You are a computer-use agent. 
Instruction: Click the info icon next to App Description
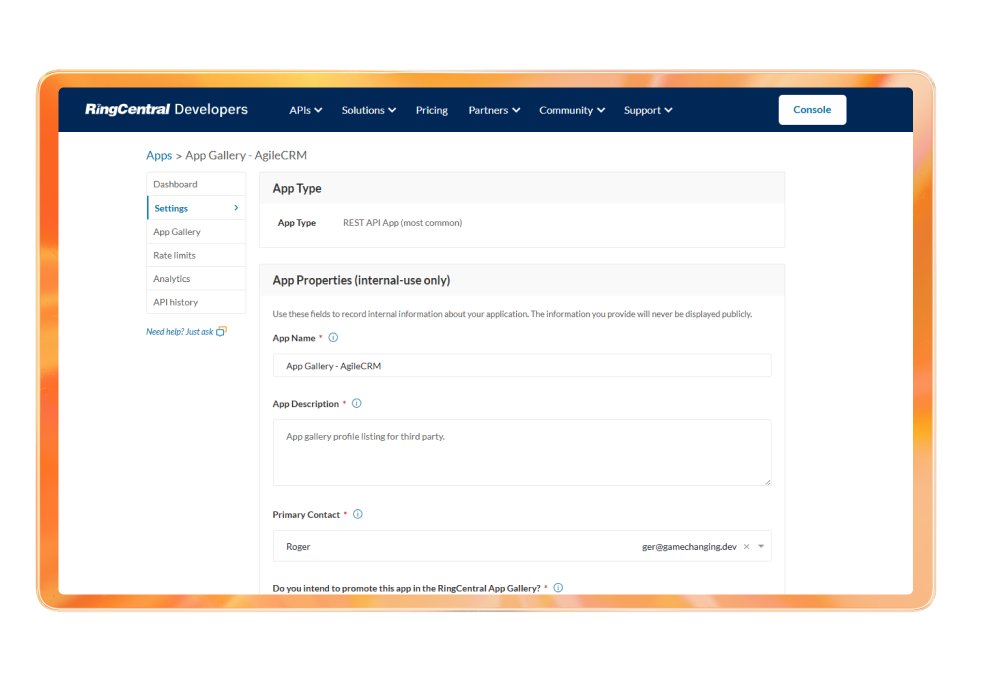(x=356, y=403)
